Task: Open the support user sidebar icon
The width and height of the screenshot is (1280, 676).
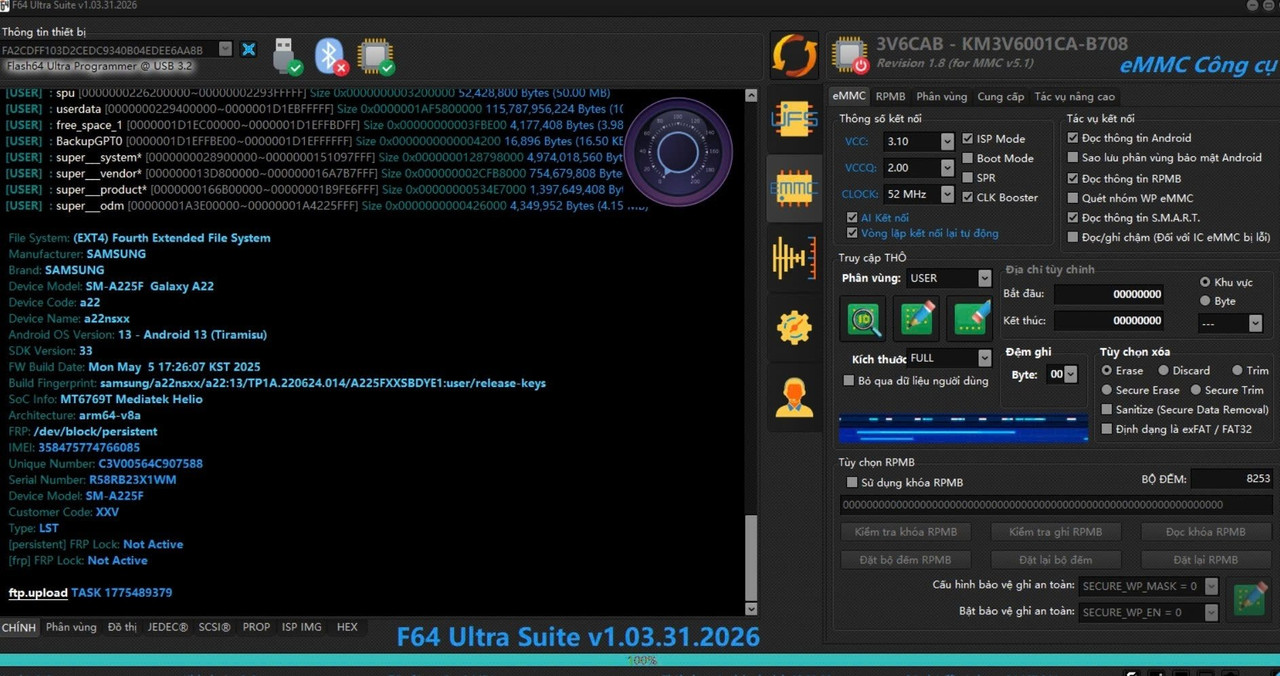Action: coord(794,396)
